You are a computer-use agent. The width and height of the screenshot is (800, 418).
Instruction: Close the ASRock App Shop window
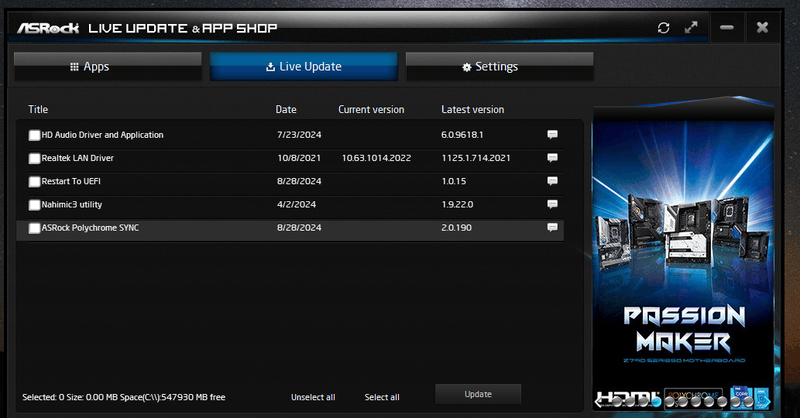(x=762, y=28)
